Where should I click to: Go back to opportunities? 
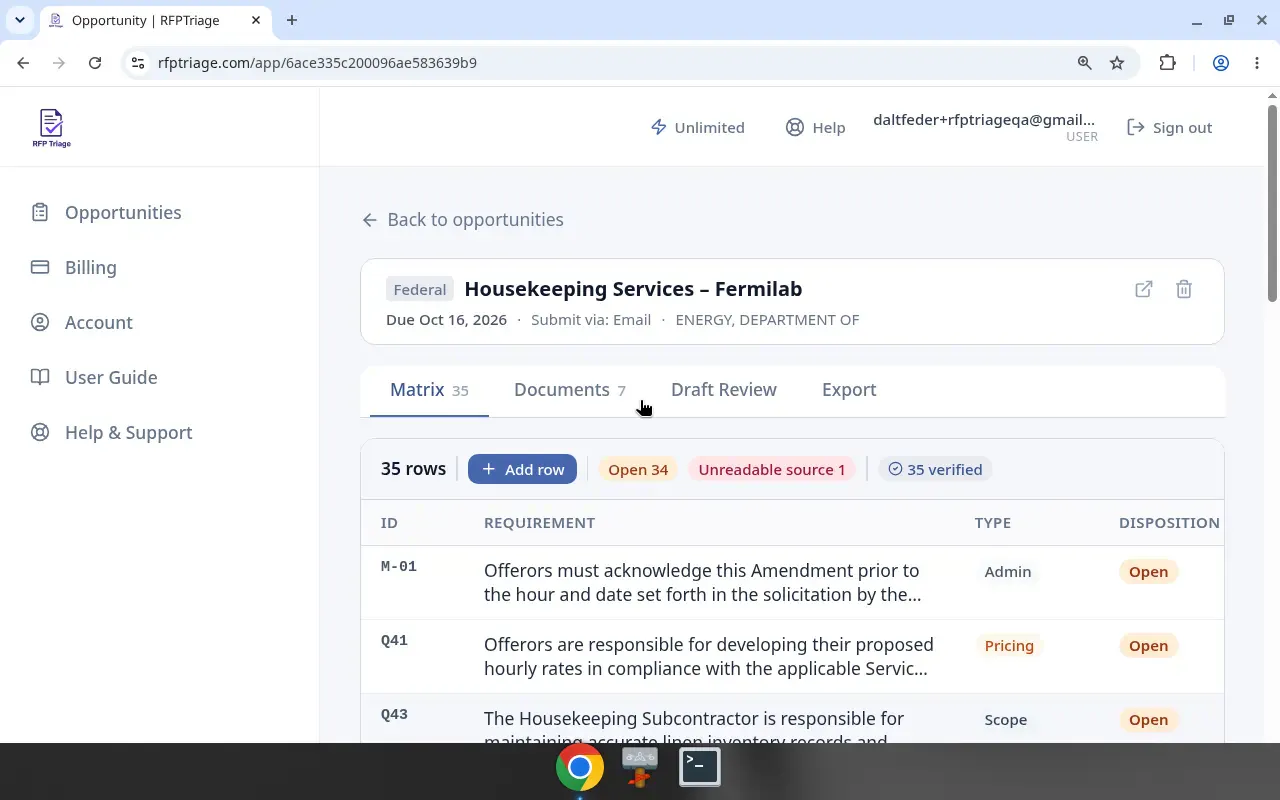pos(462,219)
